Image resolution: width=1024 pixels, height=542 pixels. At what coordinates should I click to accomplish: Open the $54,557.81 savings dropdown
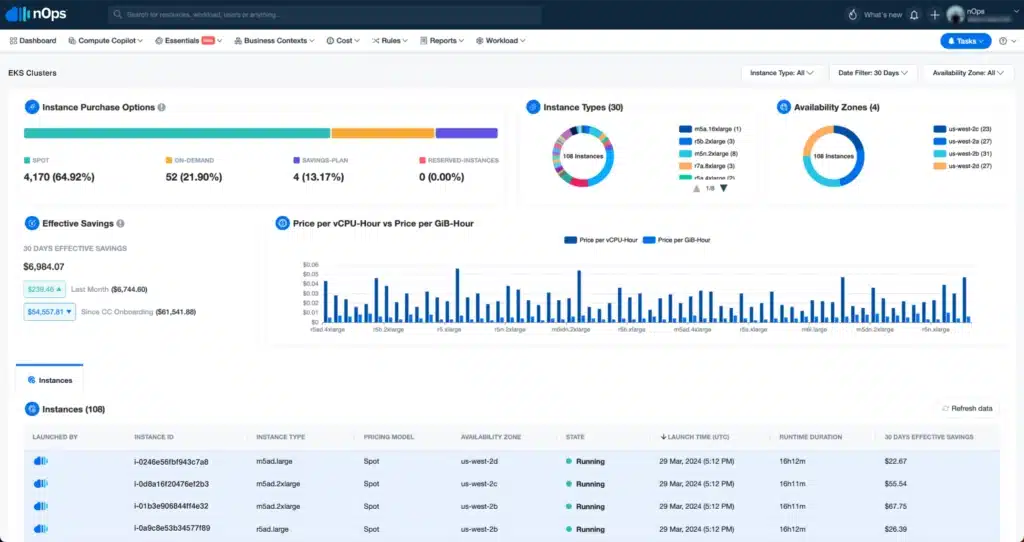pyautogui.click(x=50, y=312)
